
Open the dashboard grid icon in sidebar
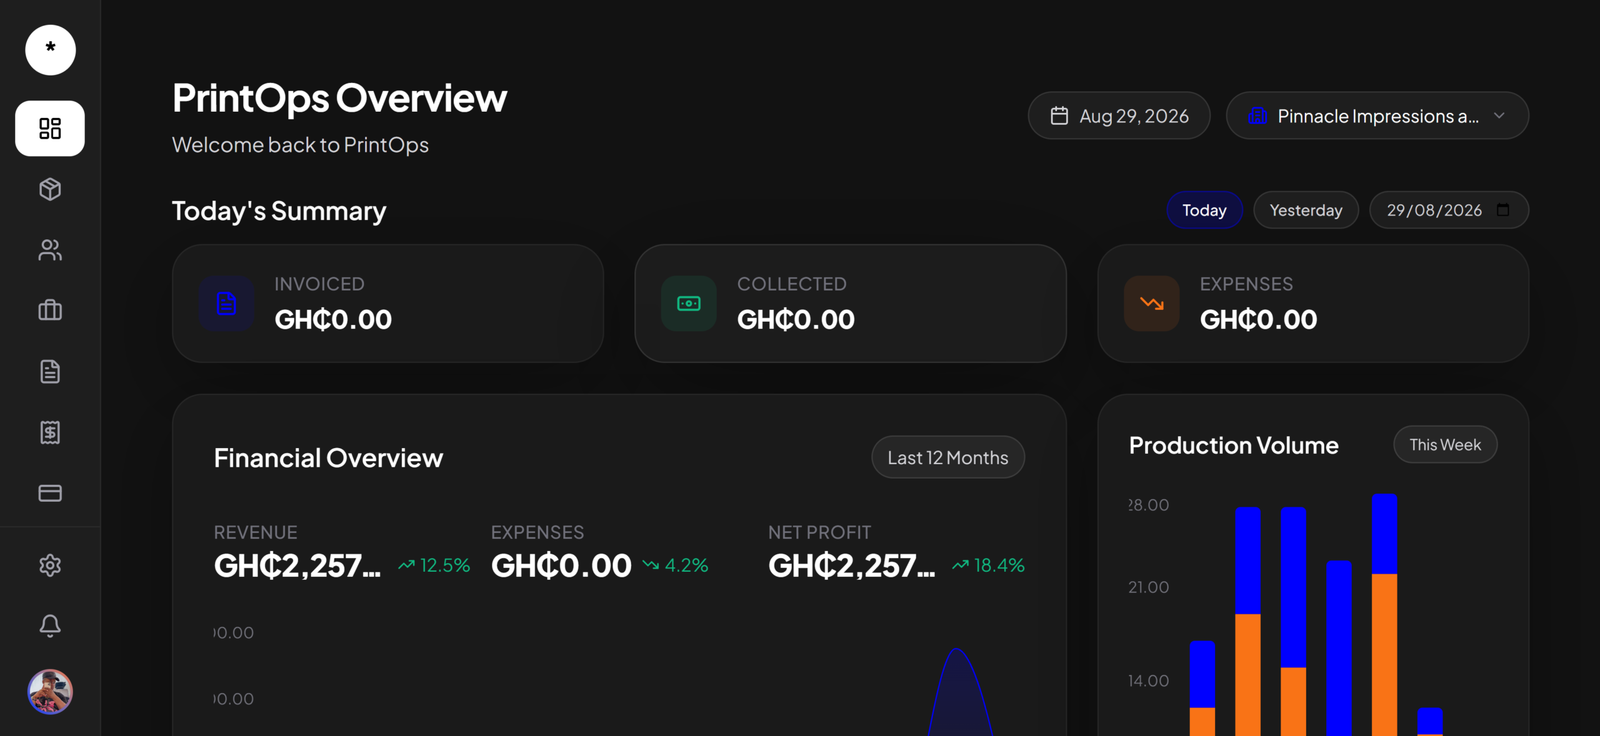pos(50,128)
